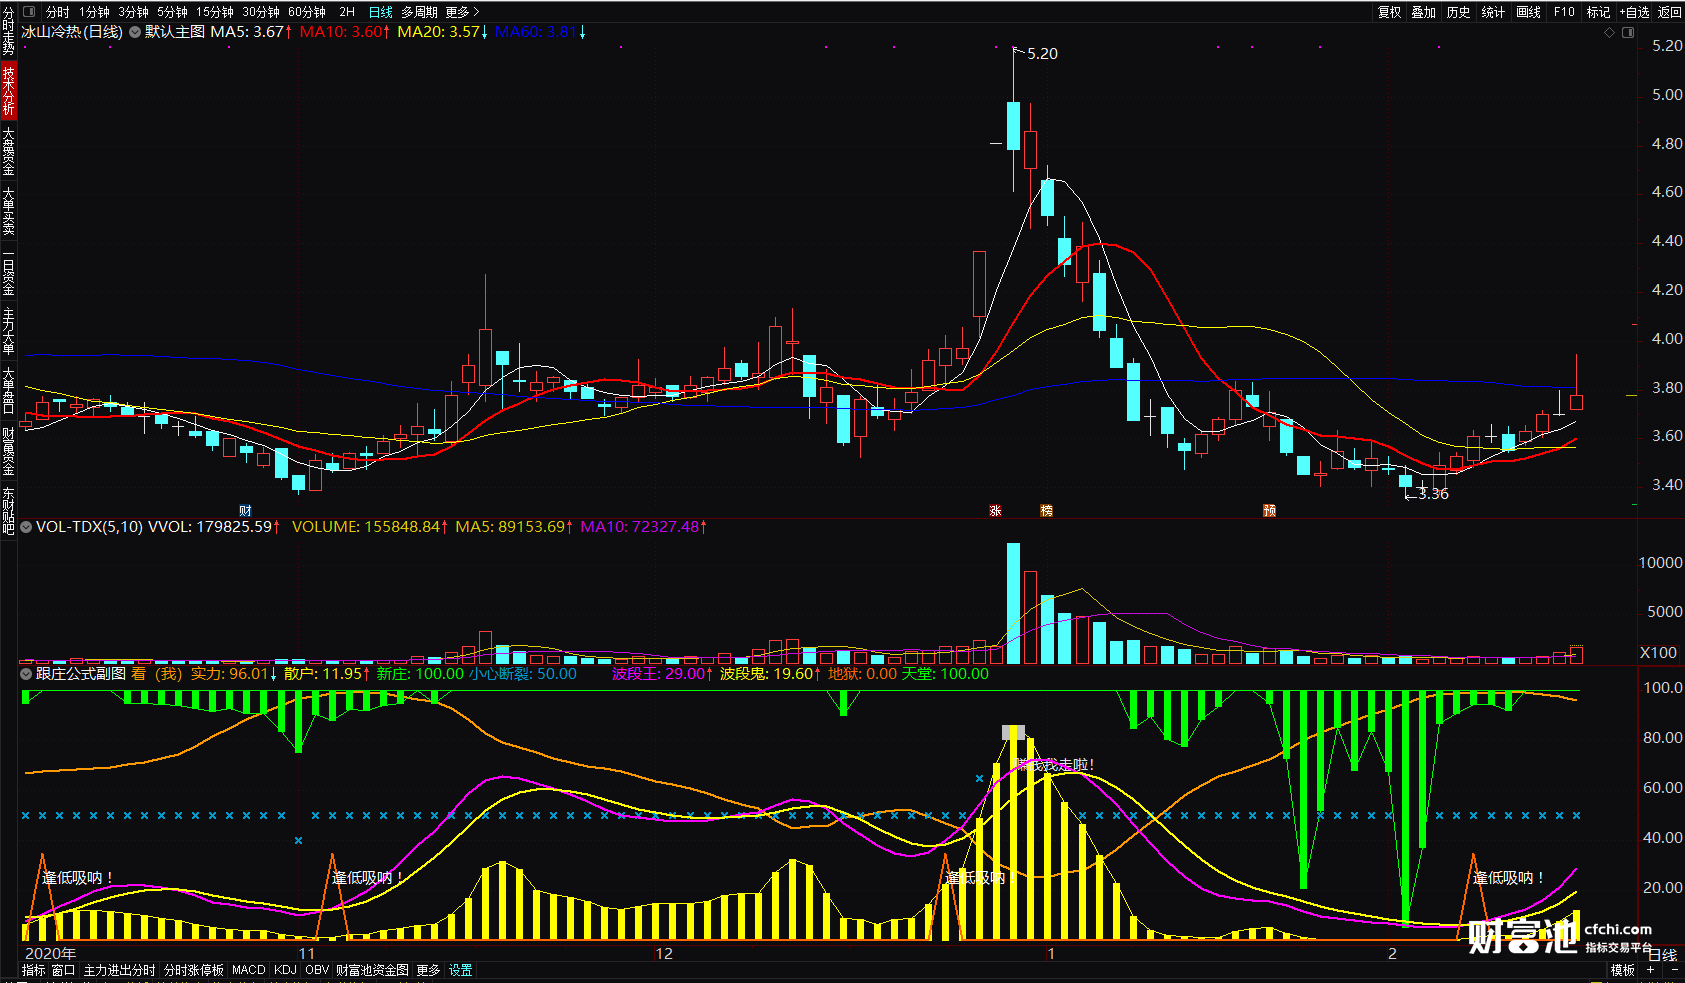Viewport: 1685px width, 983px height.
Task: Click the diamond icon above price axis
Action: click(x=1609, y=32)
